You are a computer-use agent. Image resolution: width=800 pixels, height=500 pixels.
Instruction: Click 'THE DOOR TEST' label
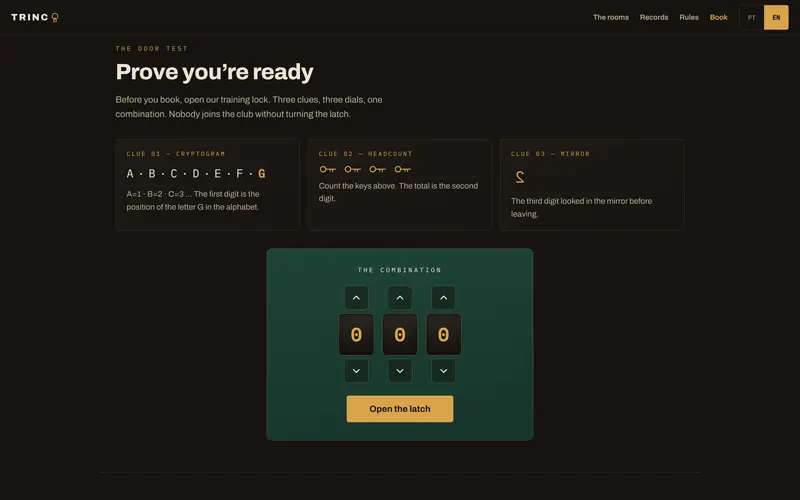coord(152,48)
